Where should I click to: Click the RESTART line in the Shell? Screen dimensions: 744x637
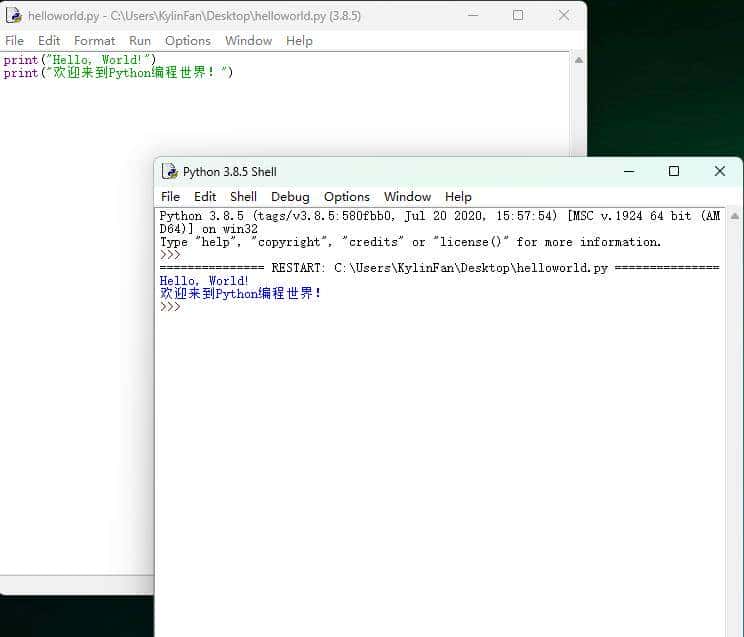pos(440,268)
